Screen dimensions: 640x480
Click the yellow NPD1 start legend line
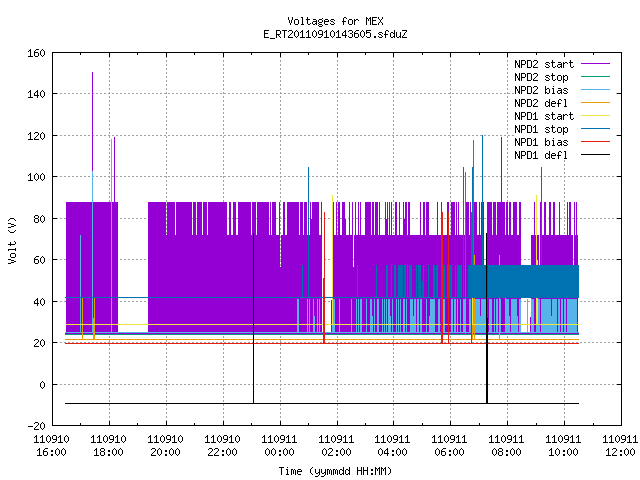tap(595, 116)
